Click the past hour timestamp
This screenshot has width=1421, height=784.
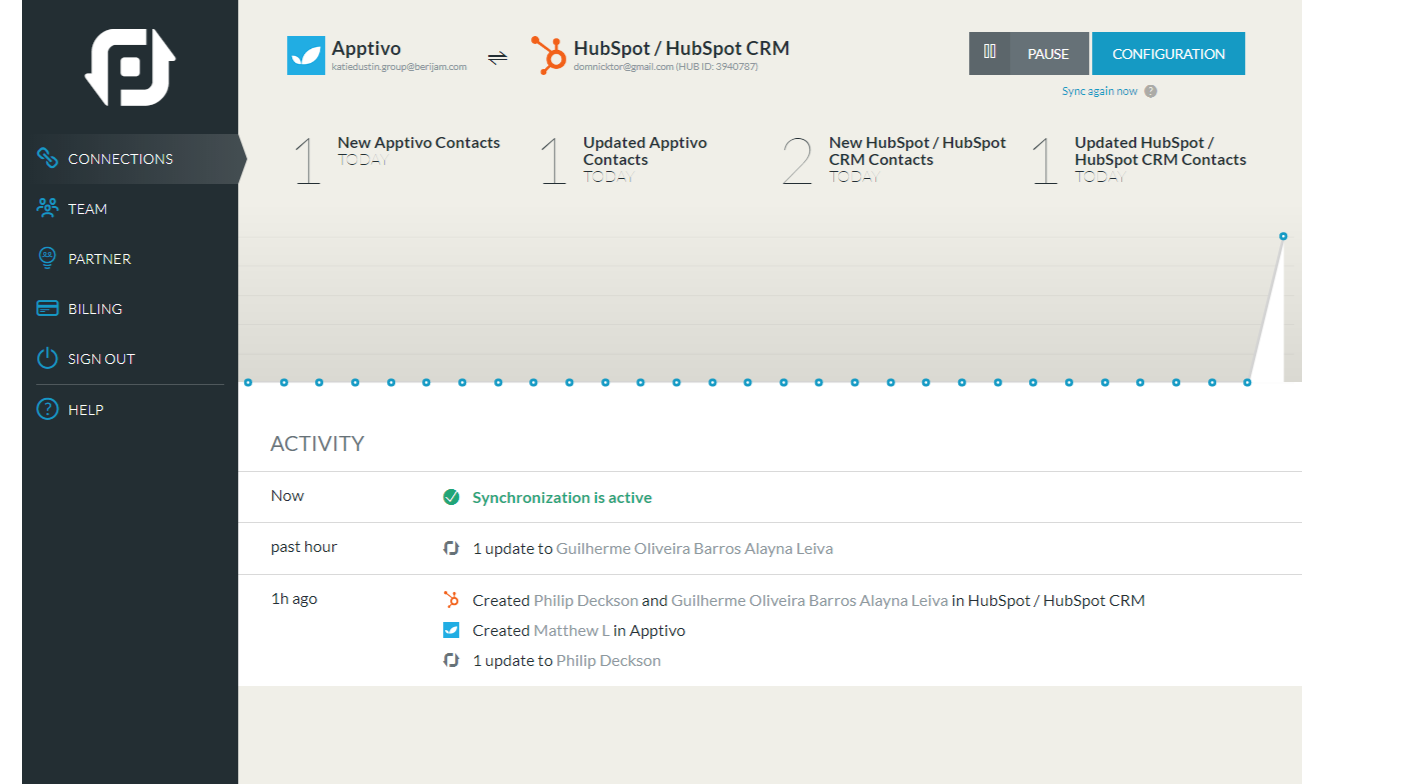click(304, 547)
